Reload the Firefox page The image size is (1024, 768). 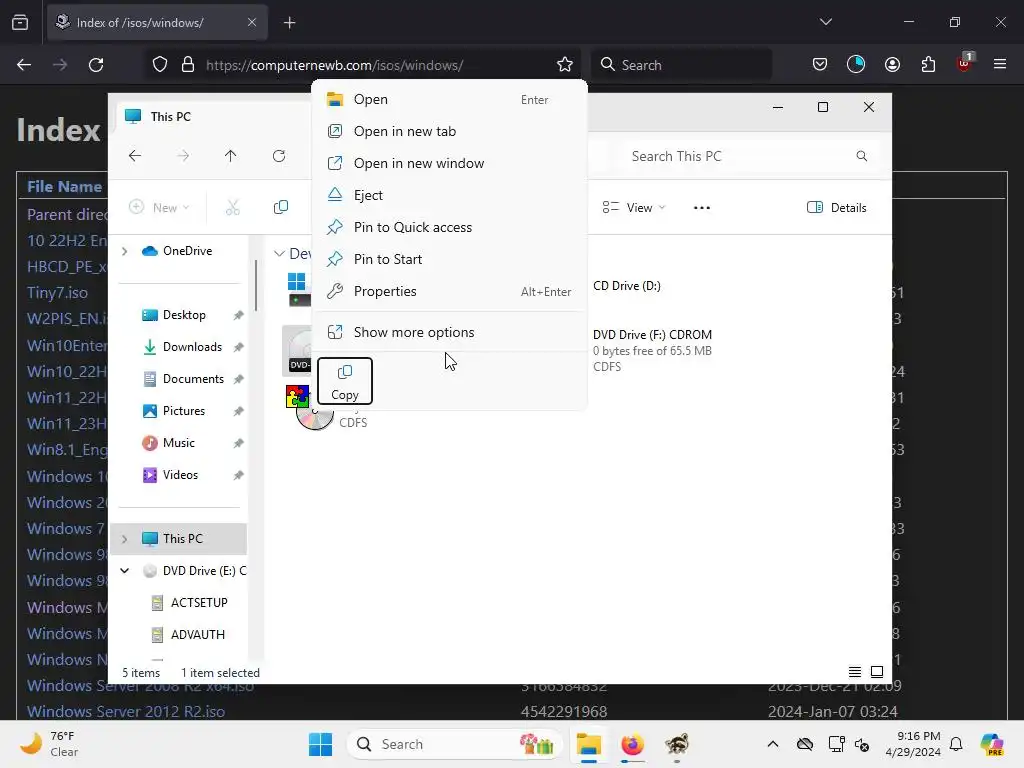tap(96, 65)
